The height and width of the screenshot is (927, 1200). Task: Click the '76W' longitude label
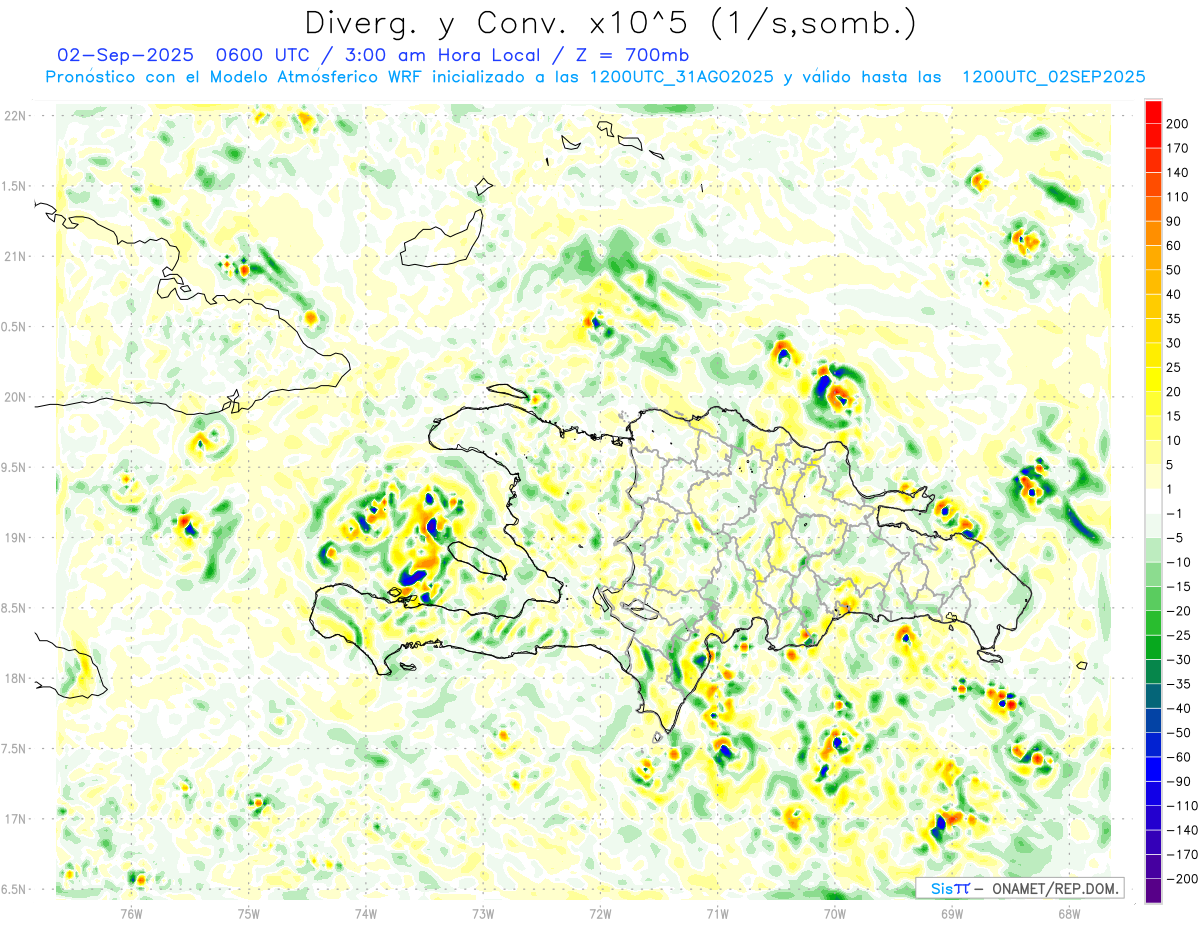[131, 913]
